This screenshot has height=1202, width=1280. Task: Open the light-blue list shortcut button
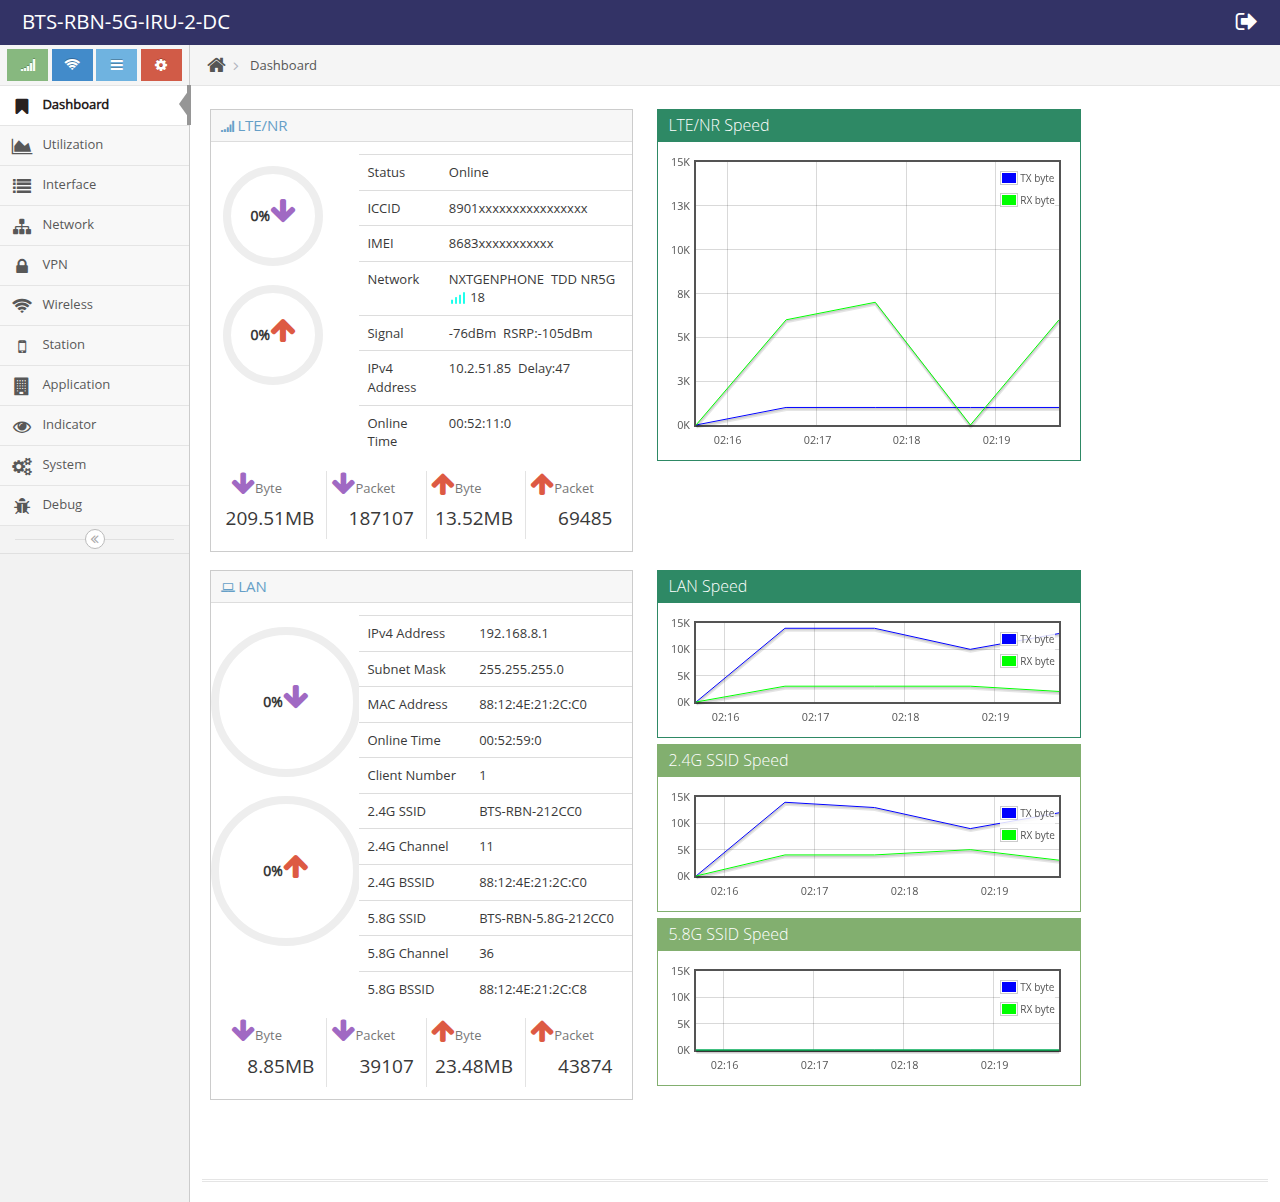[x=117, y=65]
